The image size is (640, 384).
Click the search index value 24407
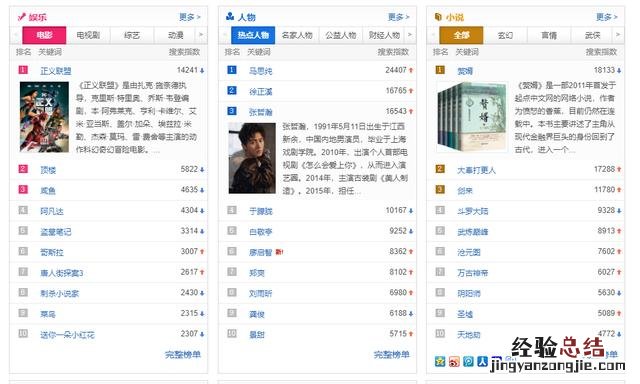pos(396,70)
